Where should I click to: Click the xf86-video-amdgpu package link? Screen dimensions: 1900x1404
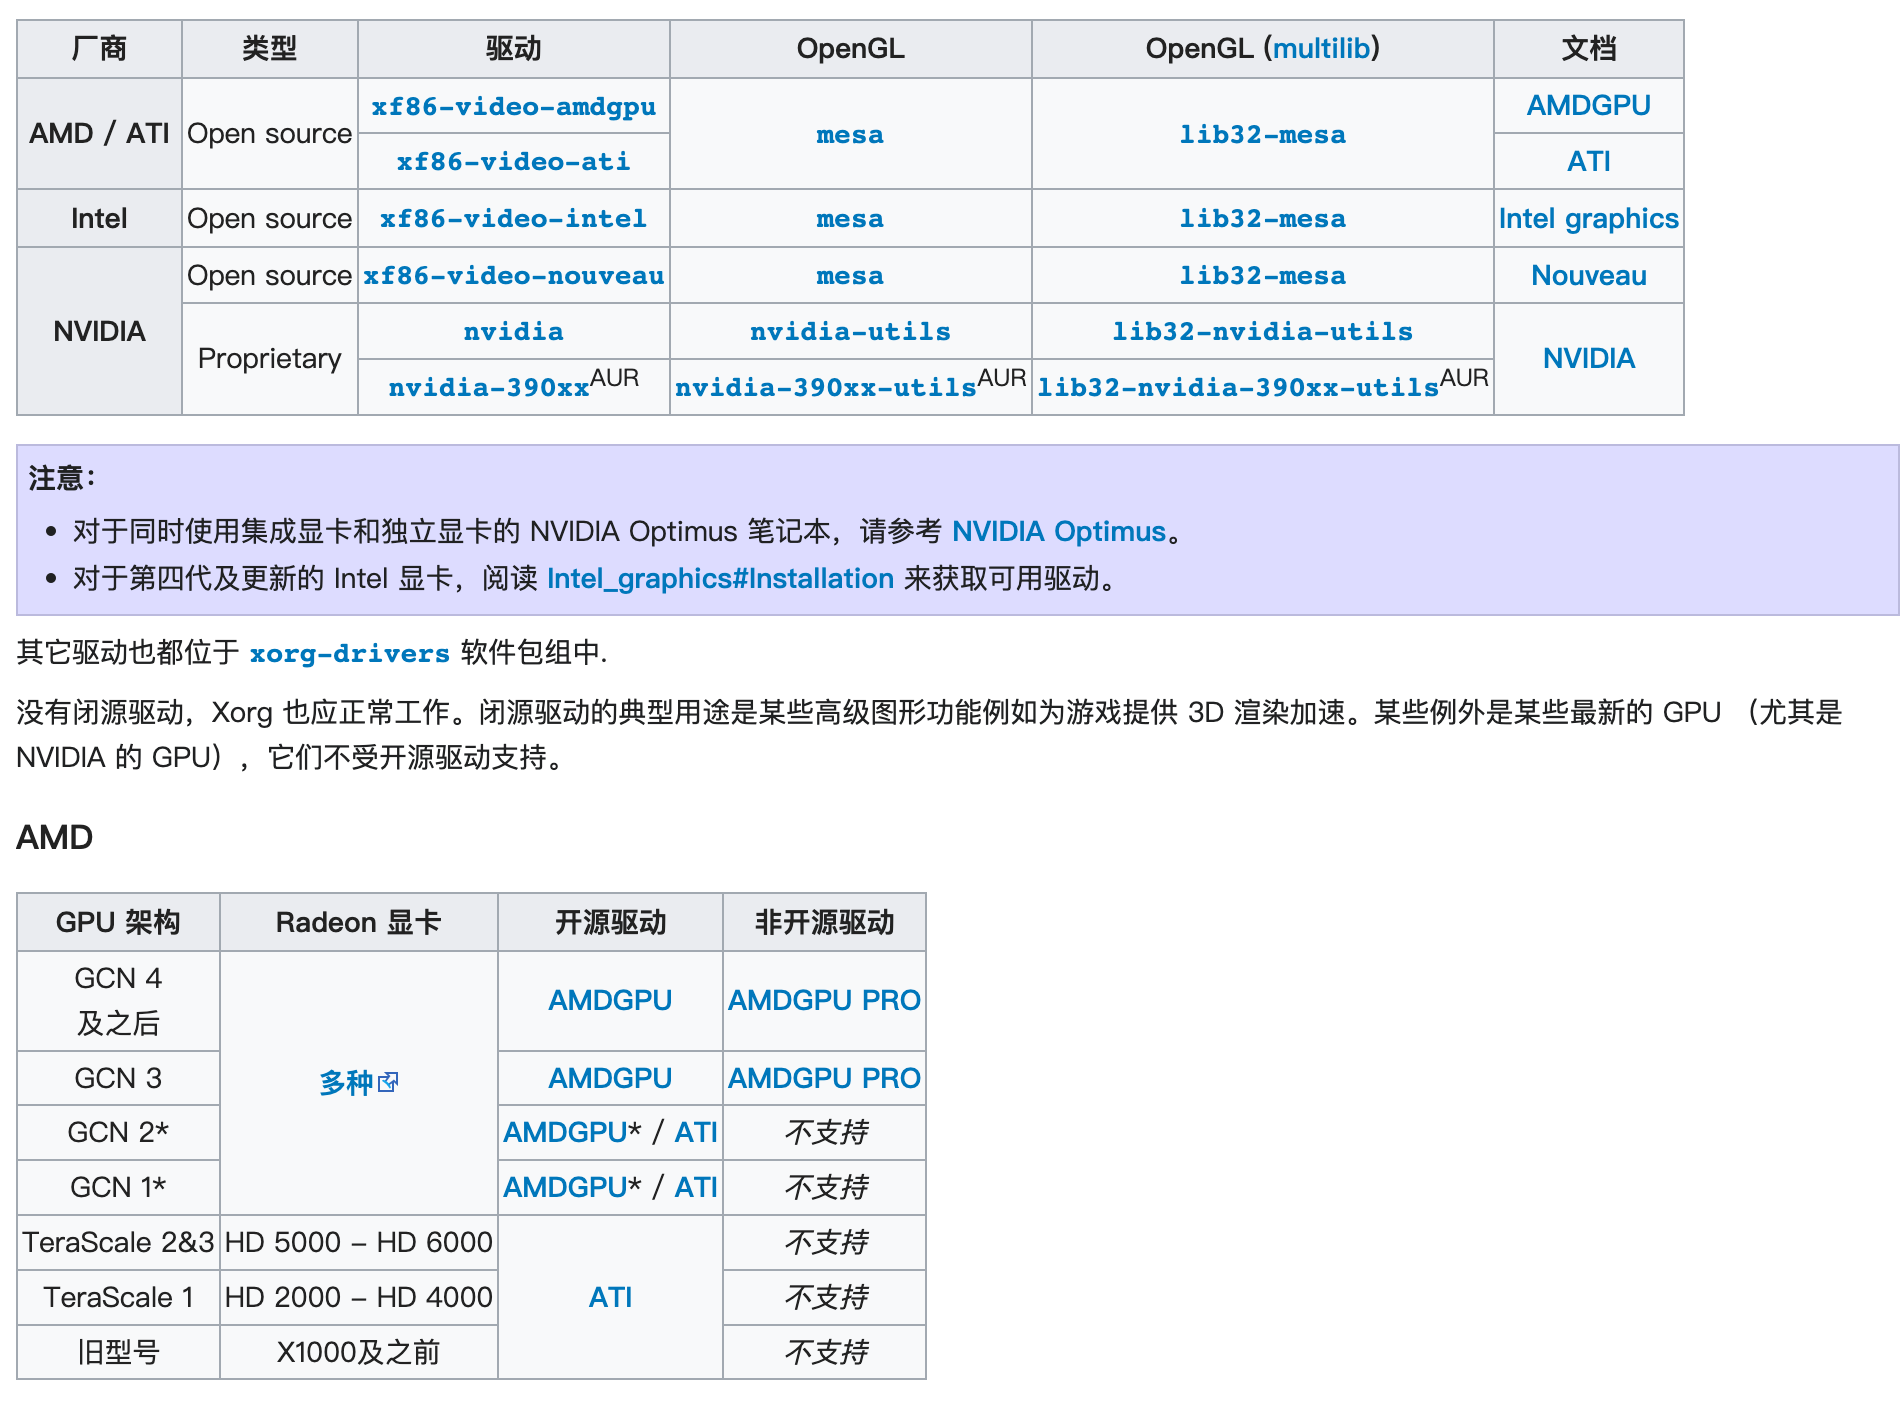tap(513, 106)
